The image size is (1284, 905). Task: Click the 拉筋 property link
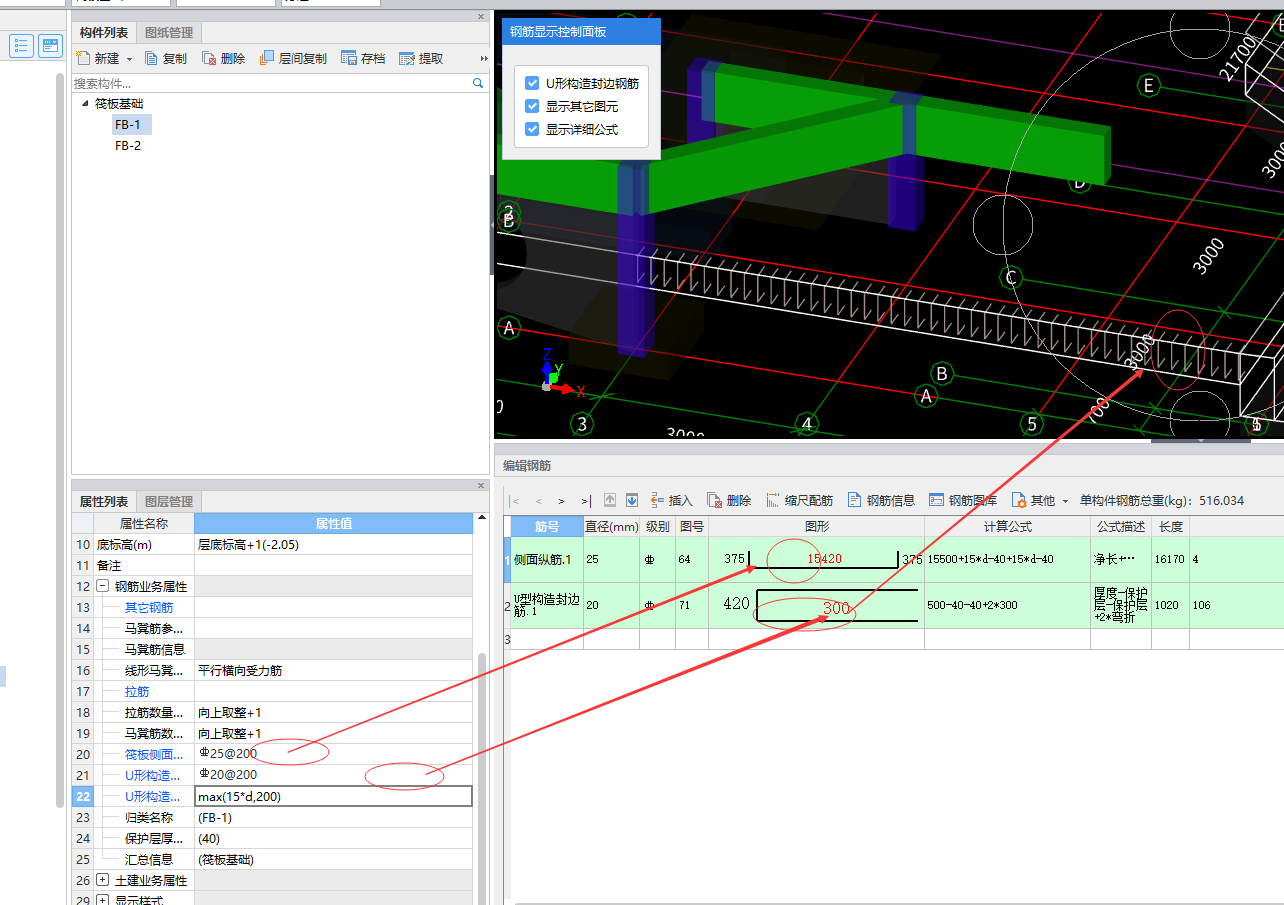click(x=137, y=691)
